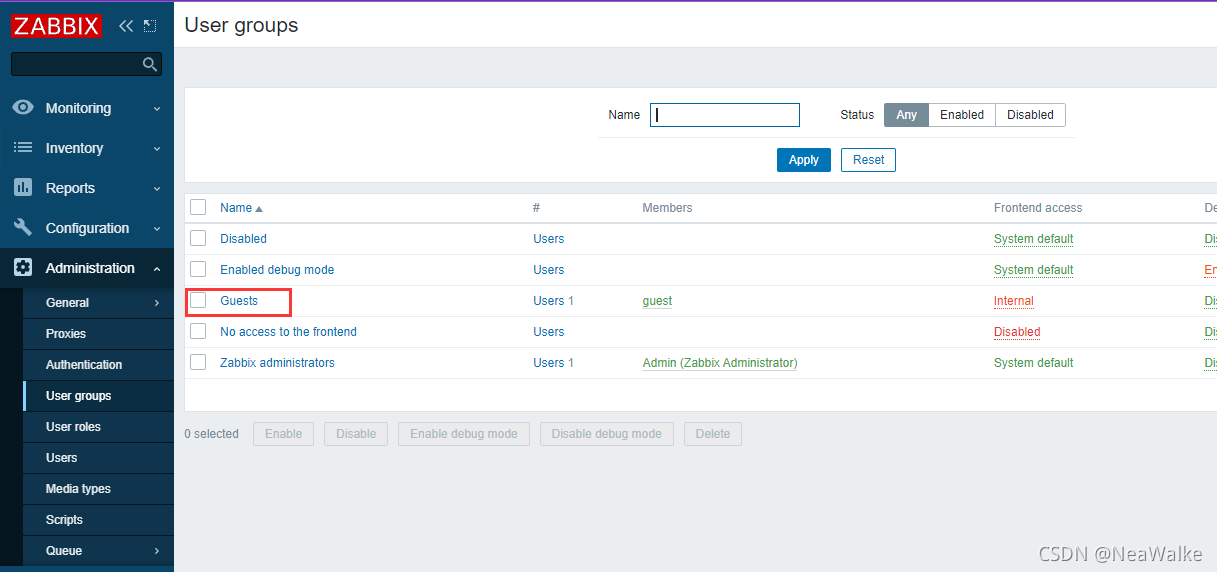The width and height of the screenshot is (1217, 572).
Task: Tick checkbox for Enabled debug mode group
Action: 198,269
